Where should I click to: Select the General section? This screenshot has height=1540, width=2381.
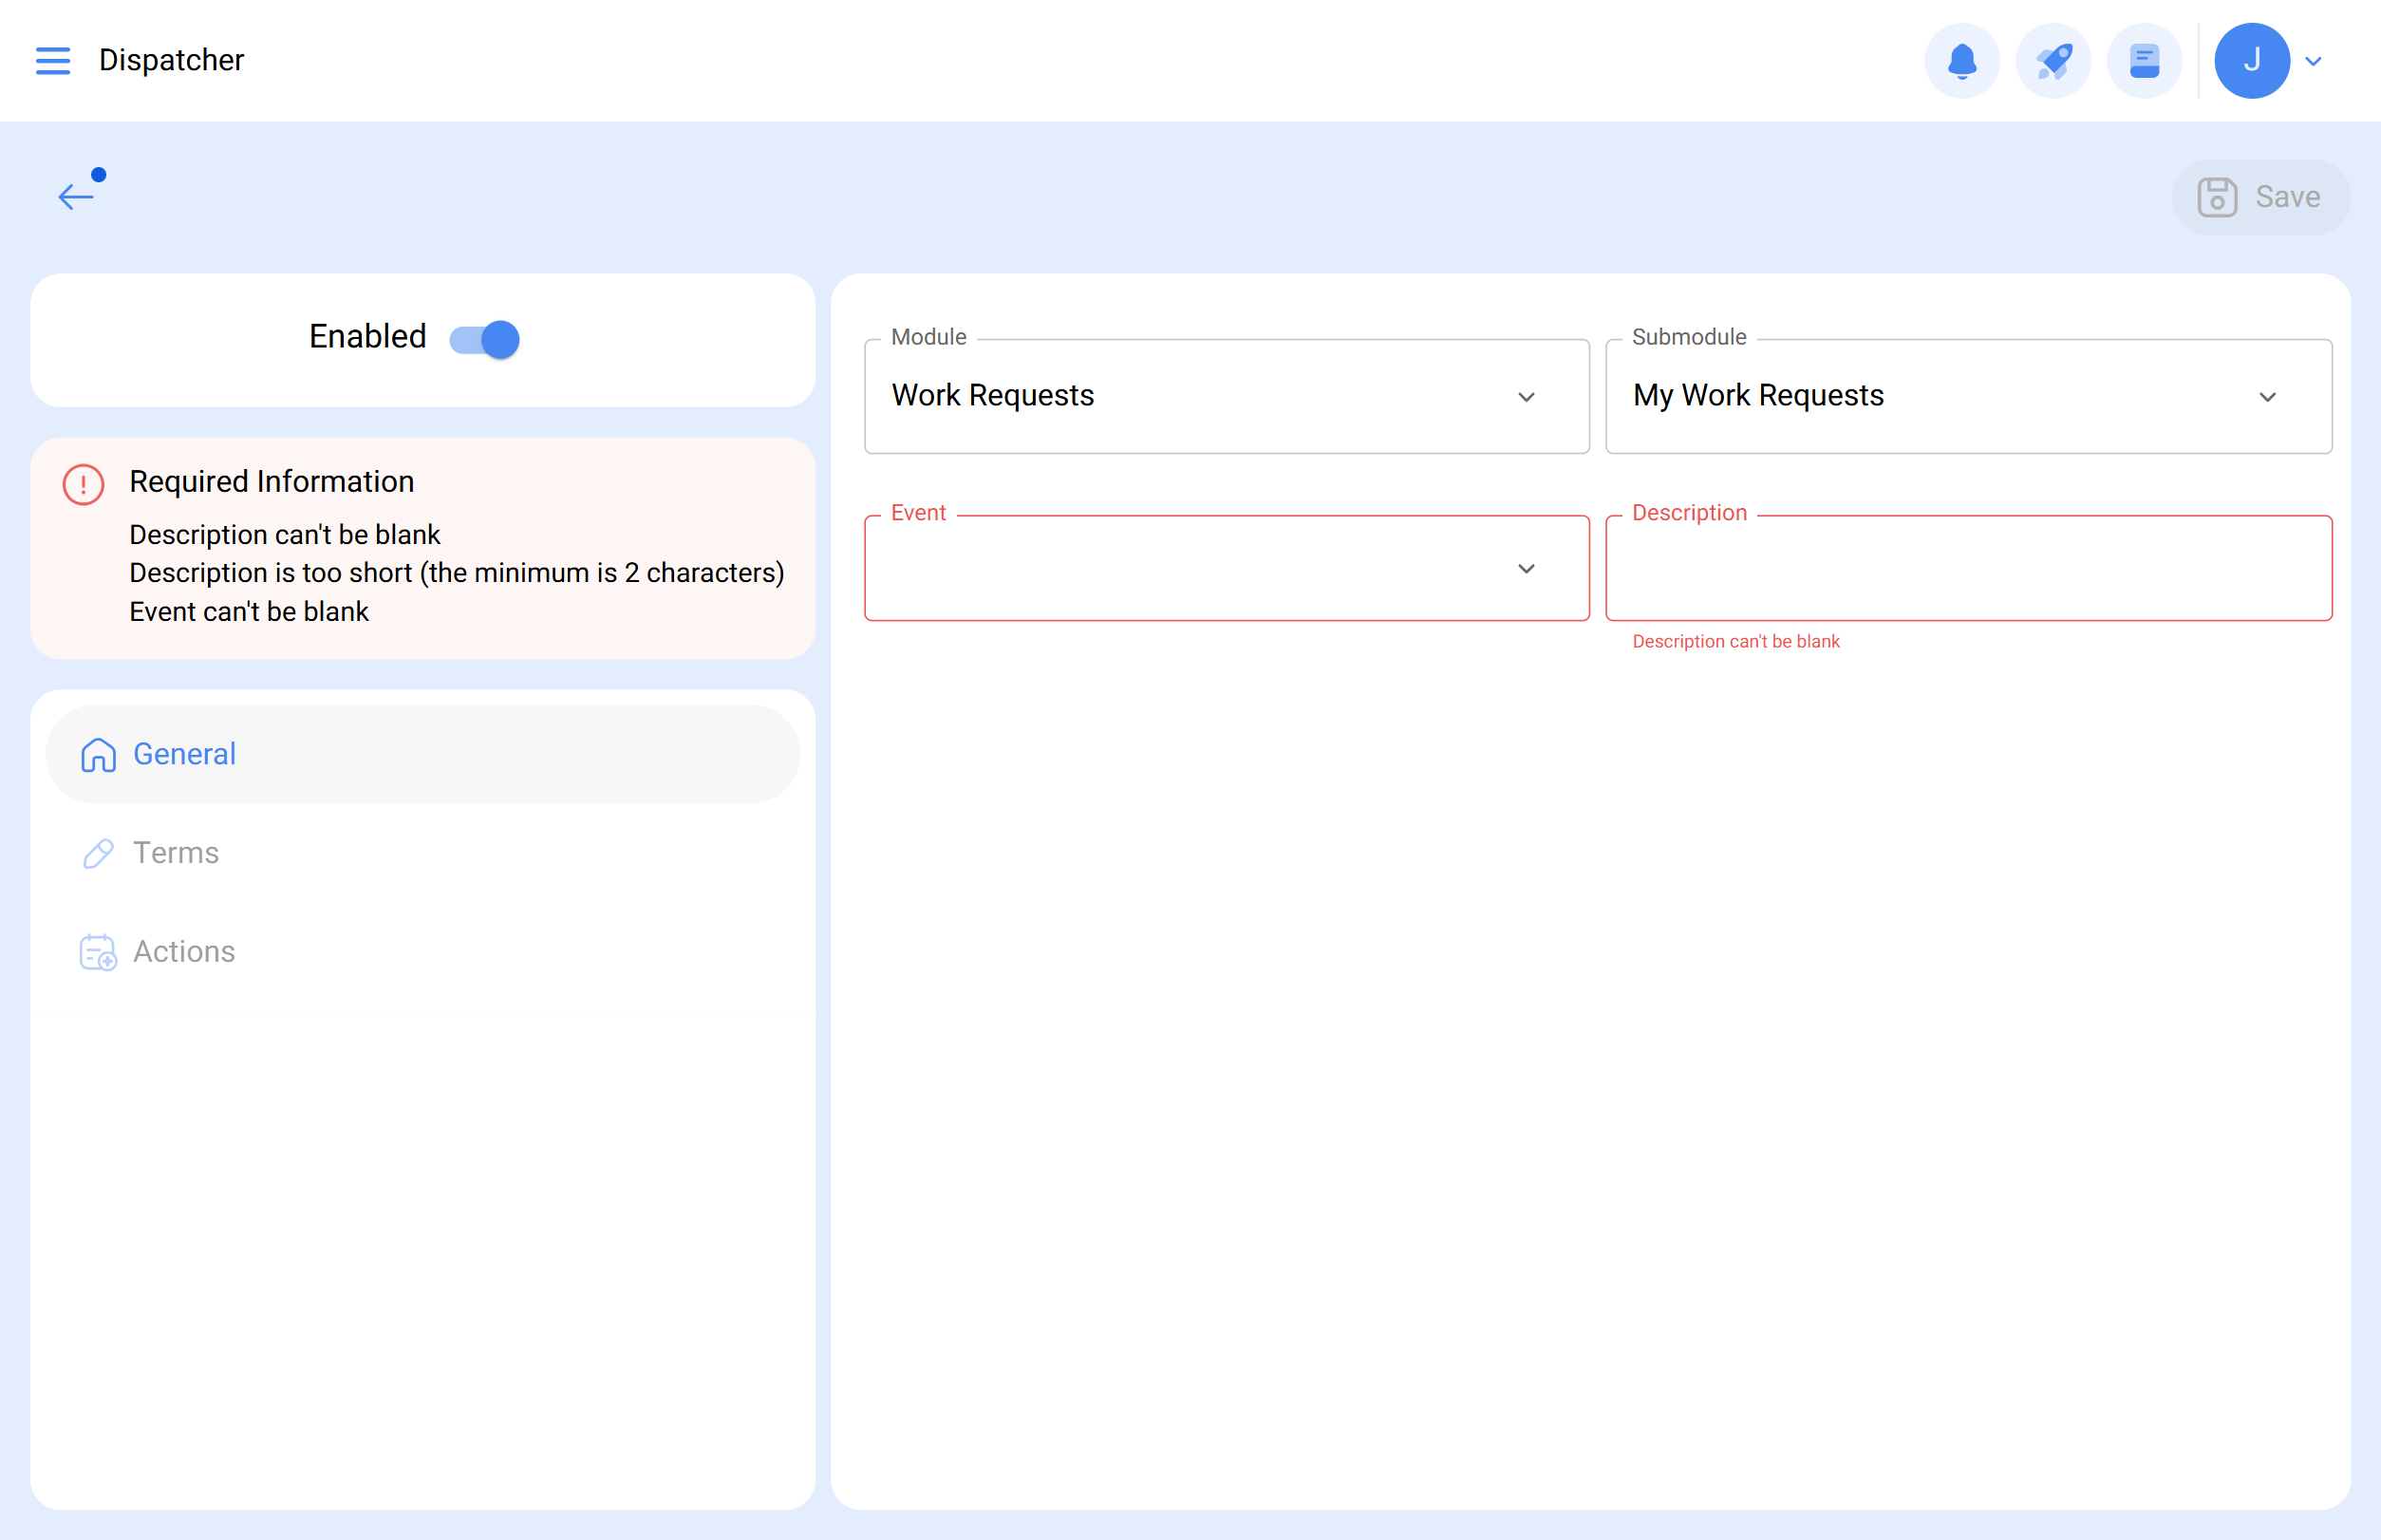point(184,755)
